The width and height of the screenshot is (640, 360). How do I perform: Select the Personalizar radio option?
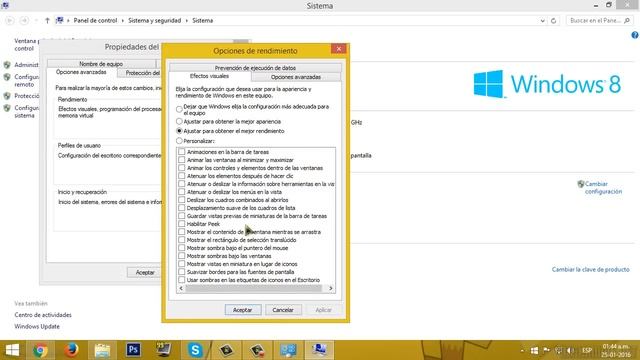pos(179,141)
